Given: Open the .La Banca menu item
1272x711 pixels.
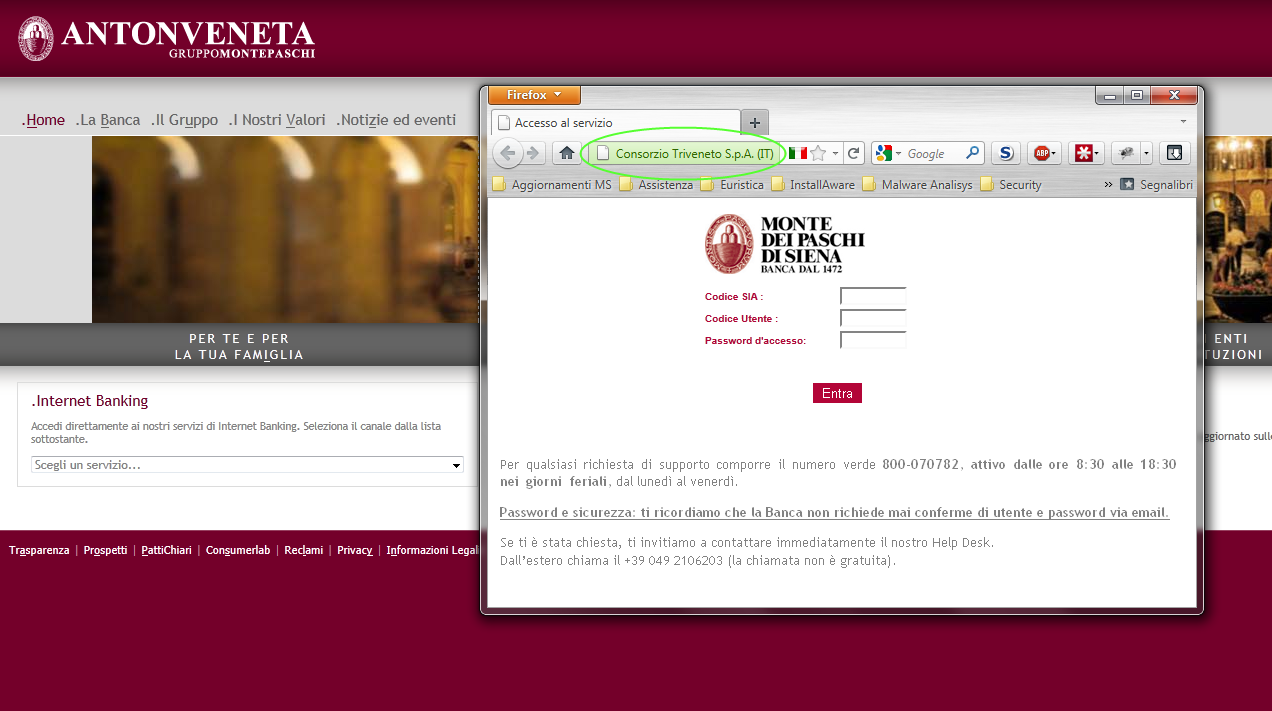Looking at the screenshot, I should [108, 120].
